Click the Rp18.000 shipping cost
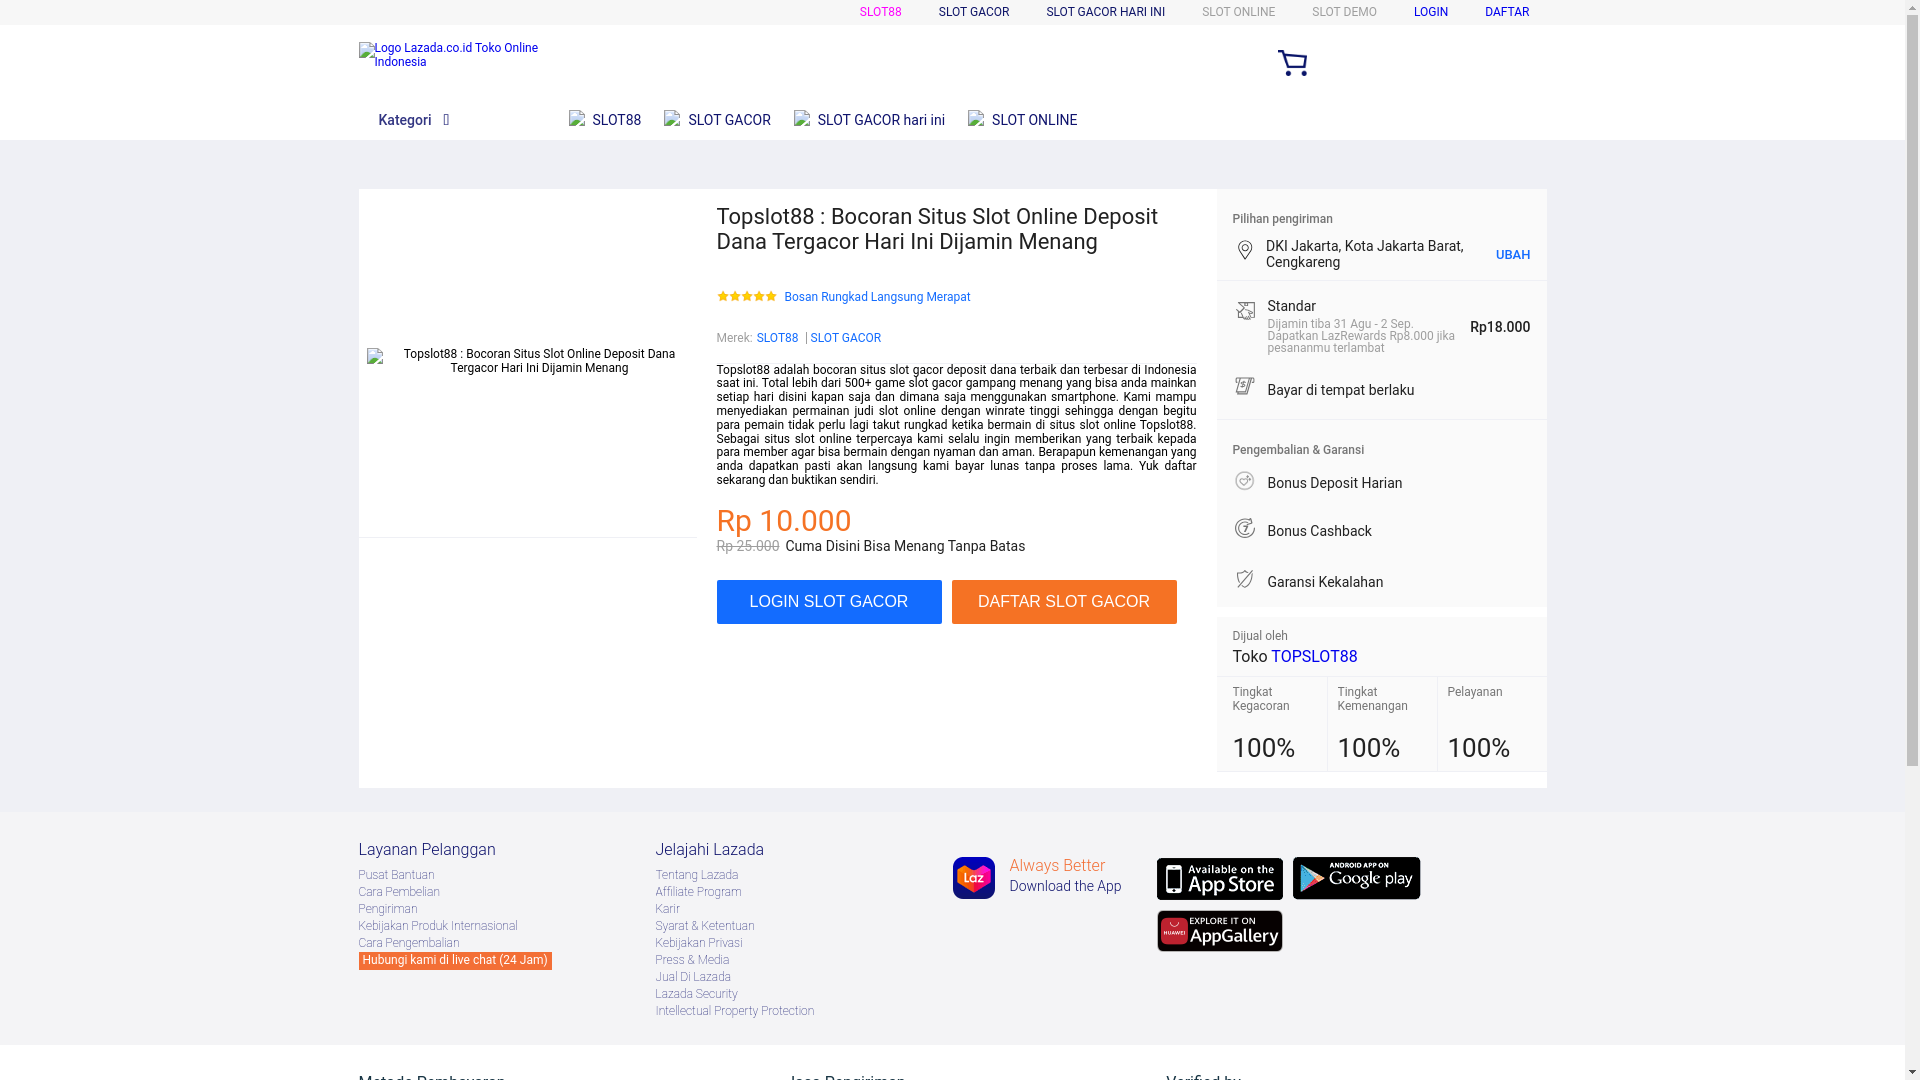Screen dimensions: 1920x1080 pyautogui.click(x=1499, y=327)
